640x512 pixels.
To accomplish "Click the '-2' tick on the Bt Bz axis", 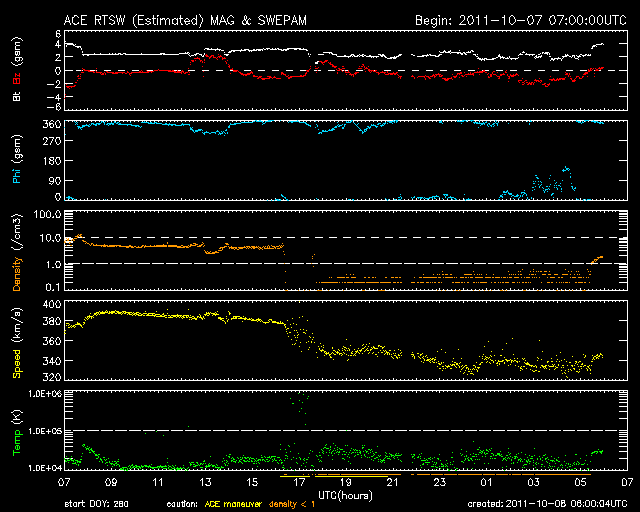I will click(x=53, y=83).
